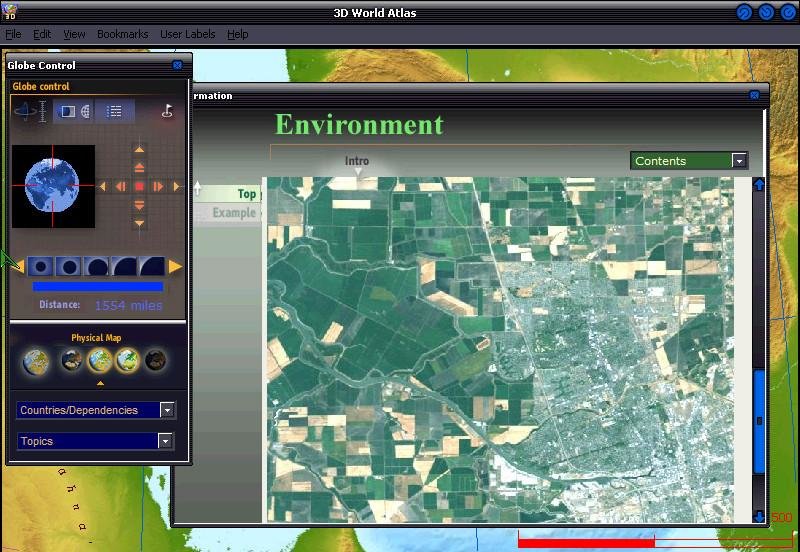Open the View menu

[74, 34]
